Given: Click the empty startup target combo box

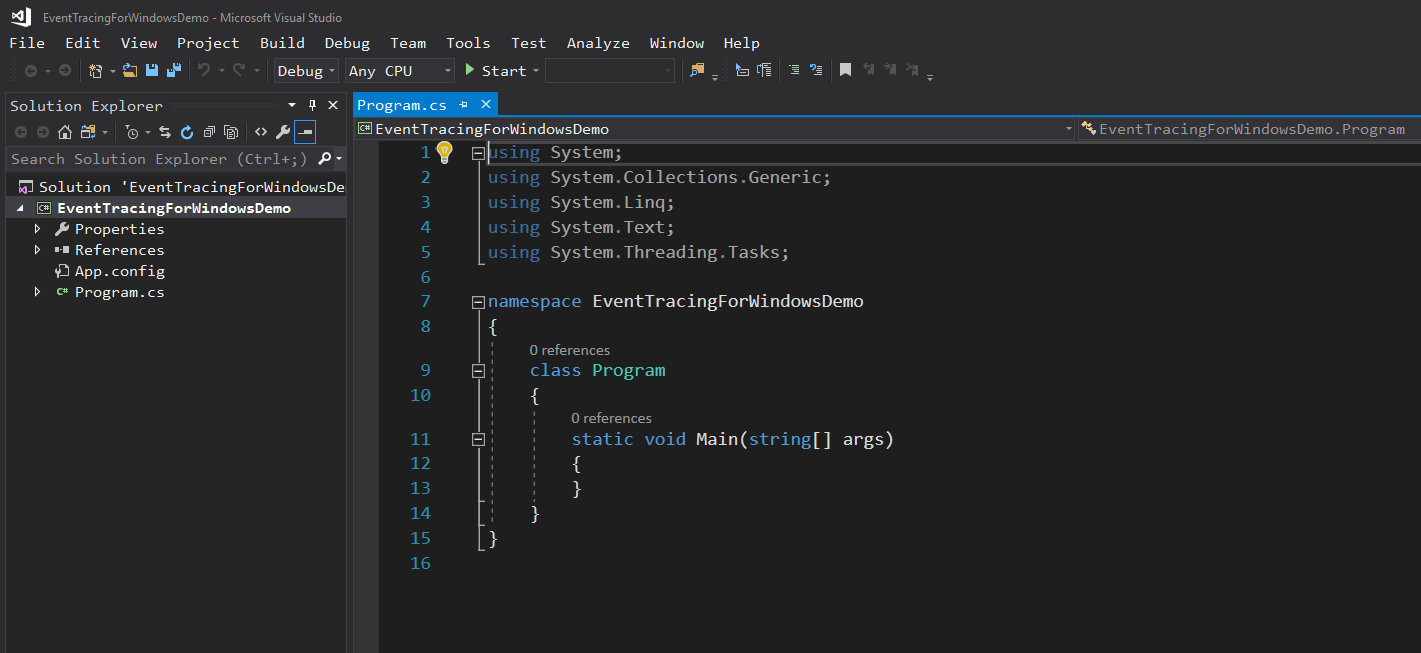Looking at the screenshot, I should (x=610, y=71).
